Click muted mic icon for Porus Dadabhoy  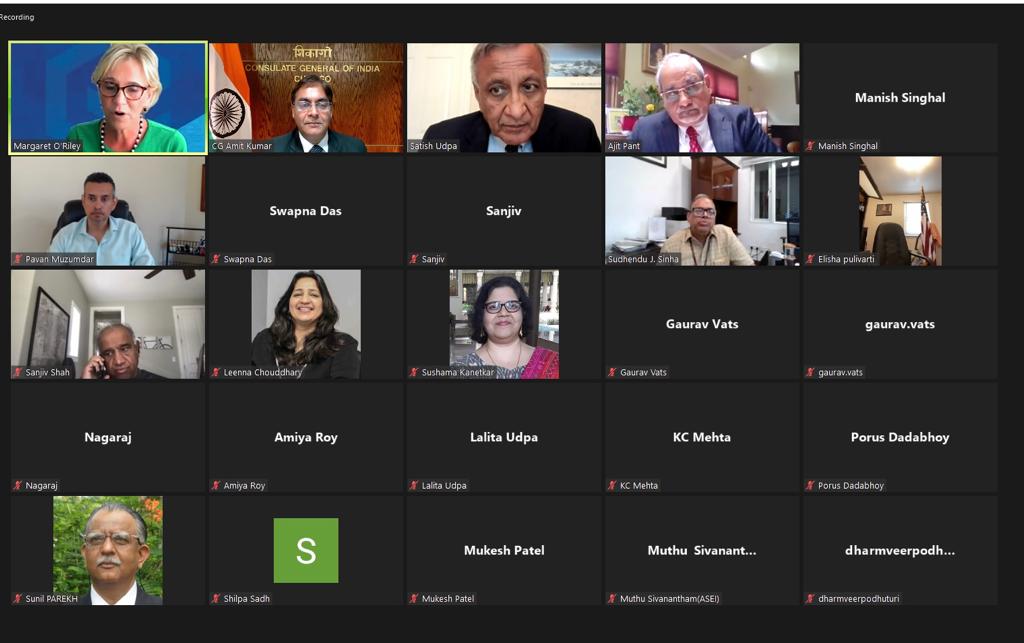point(810,486)
